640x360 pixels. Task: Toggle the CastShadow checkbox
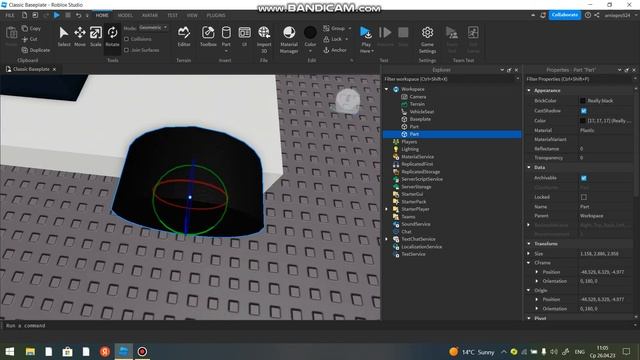coord(584,111)
